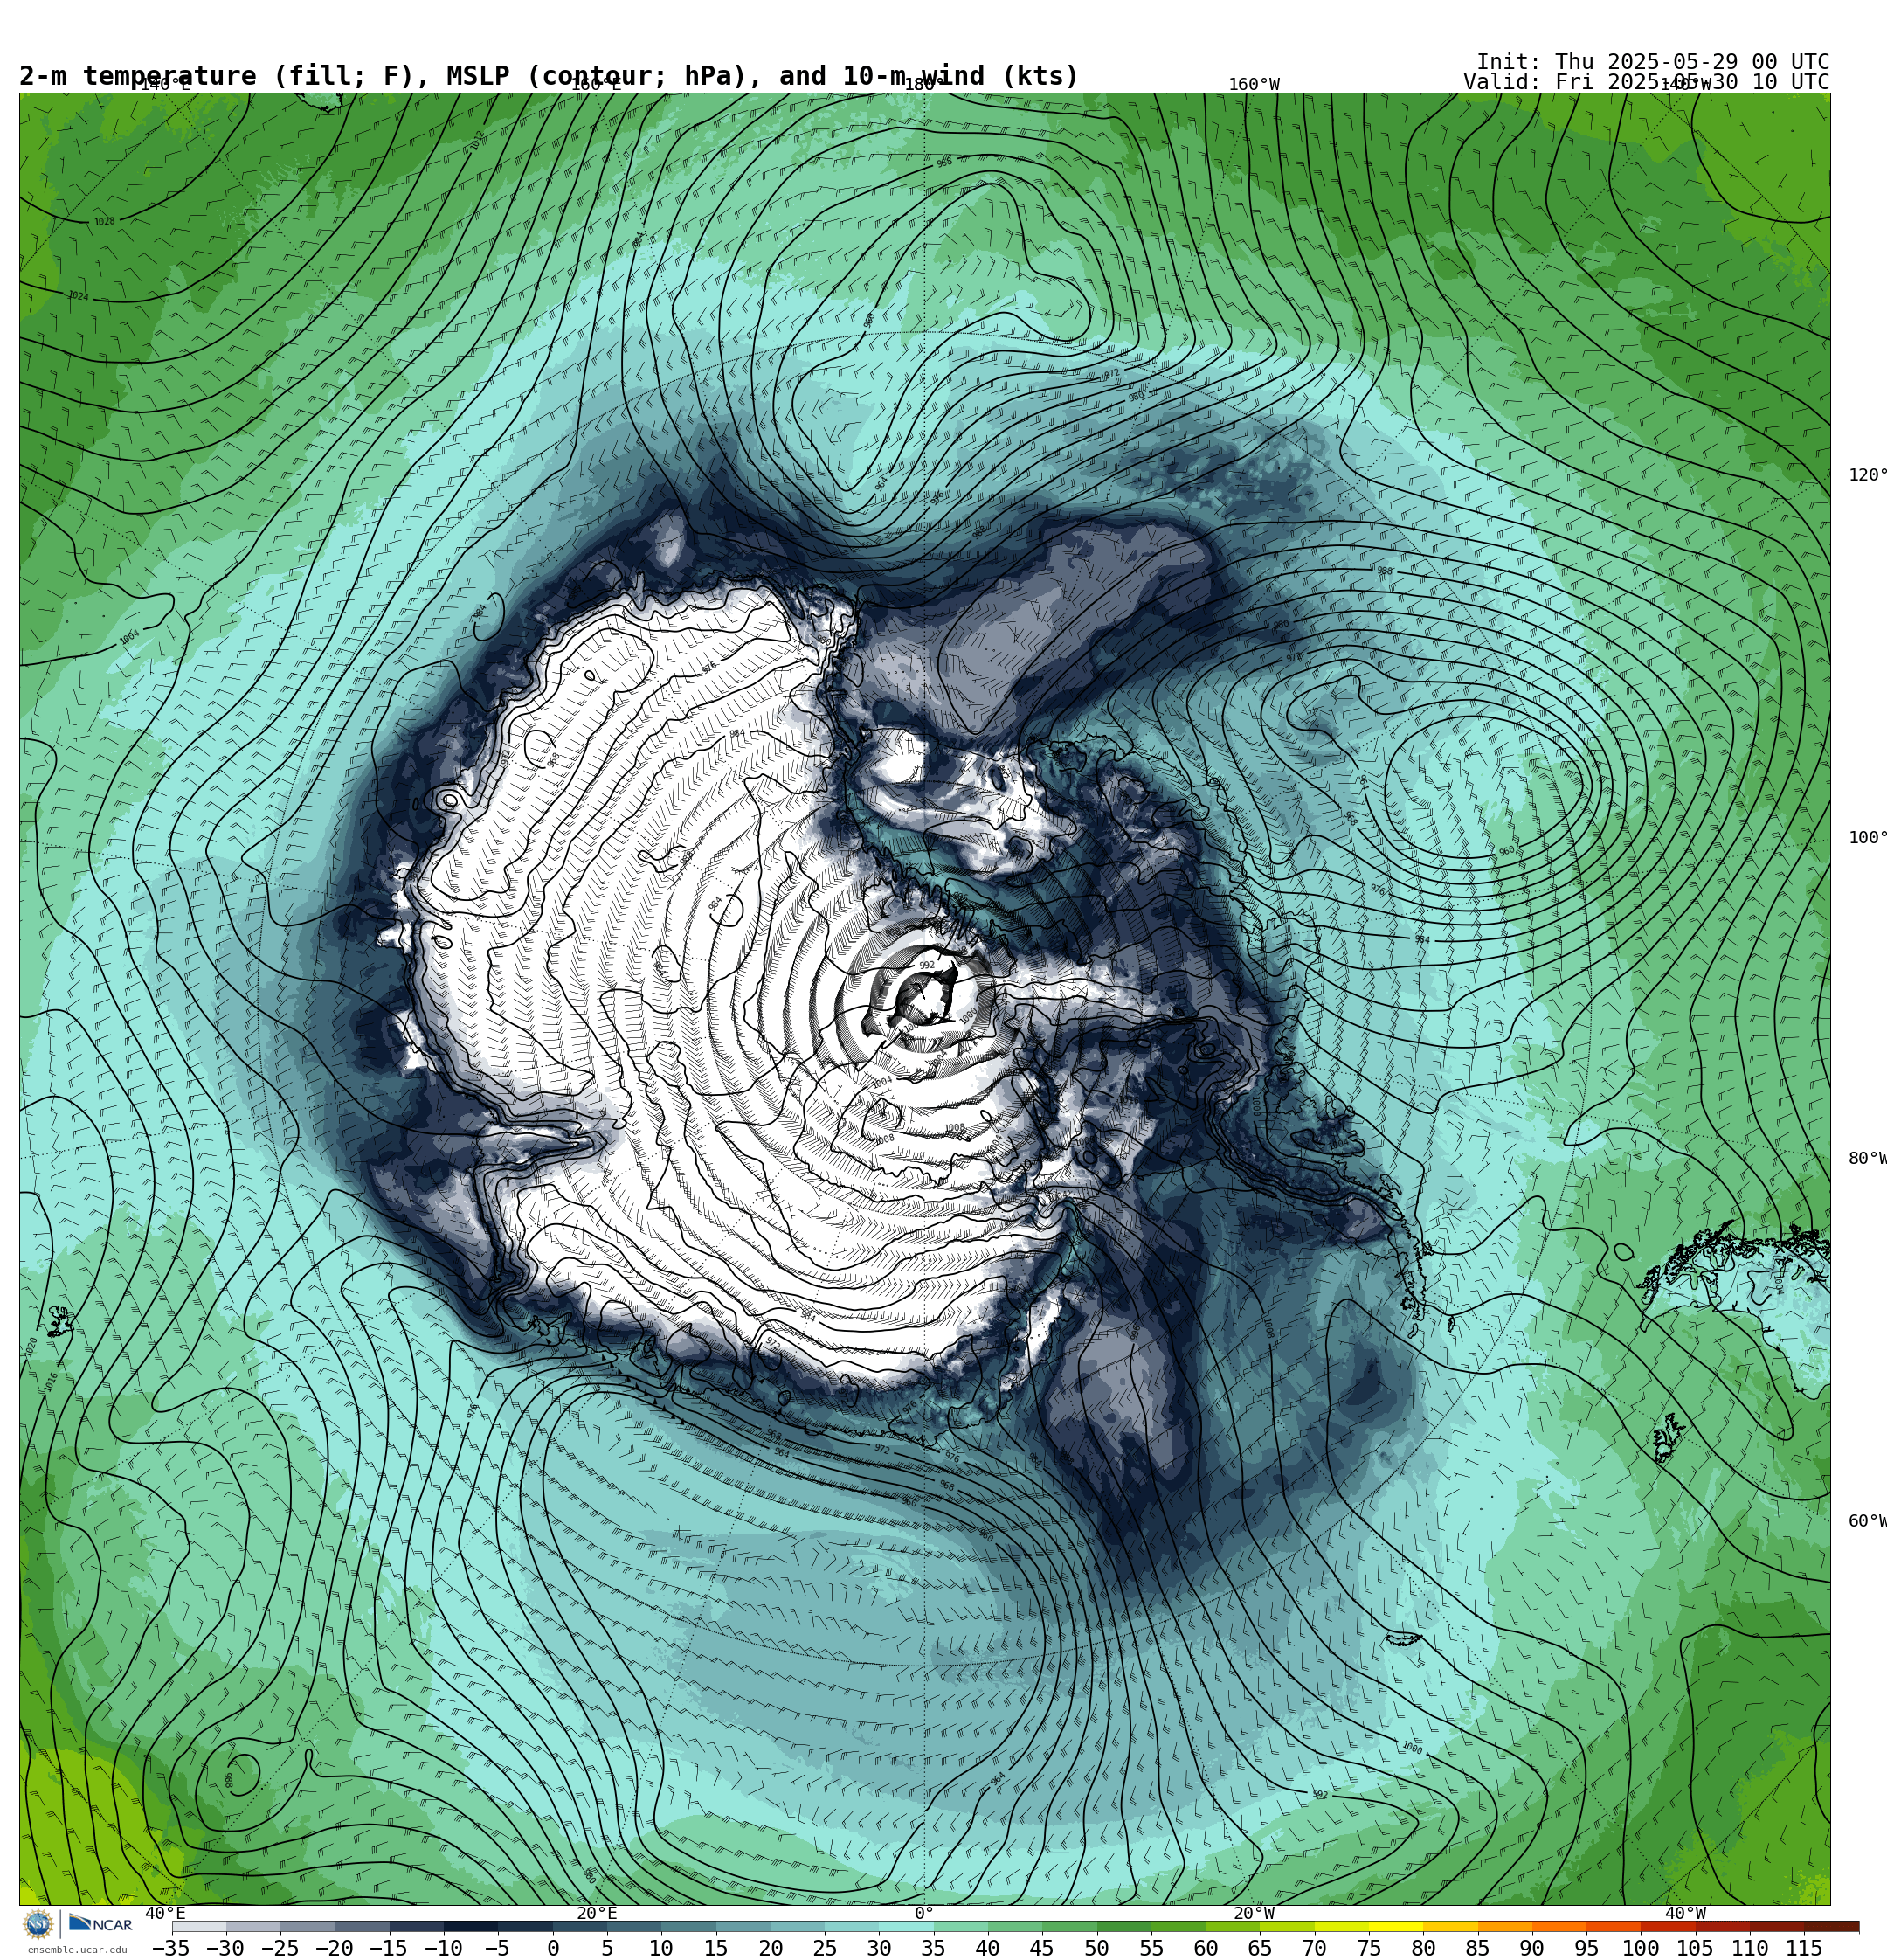Click the '95' colorbar tick label
The height and width of the screenshot is (1960, 1887).
coord(1586,1948)
